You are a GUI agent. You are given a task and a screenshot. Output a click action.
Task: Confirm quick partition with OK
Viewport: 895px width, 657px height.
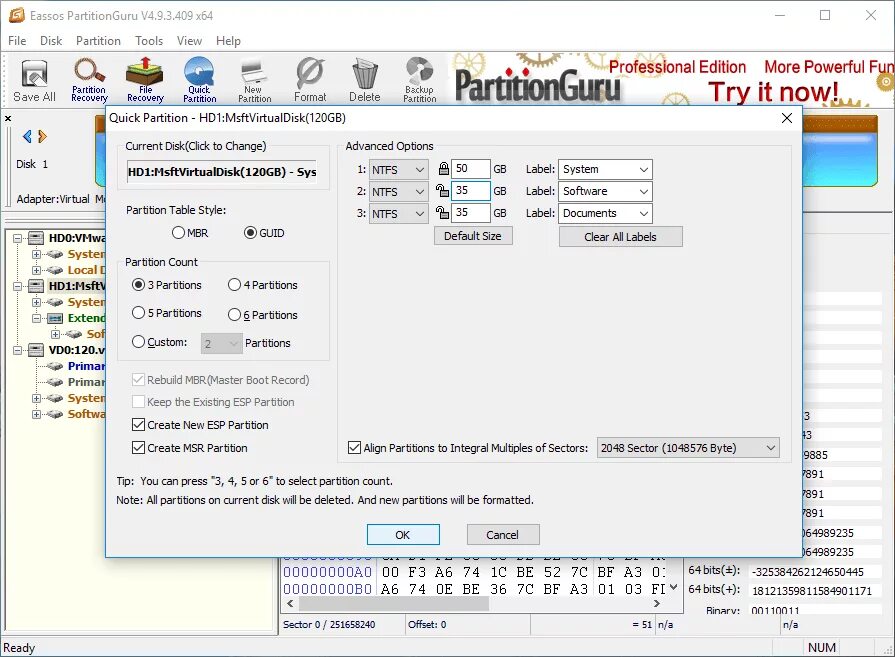pos(403,535)
